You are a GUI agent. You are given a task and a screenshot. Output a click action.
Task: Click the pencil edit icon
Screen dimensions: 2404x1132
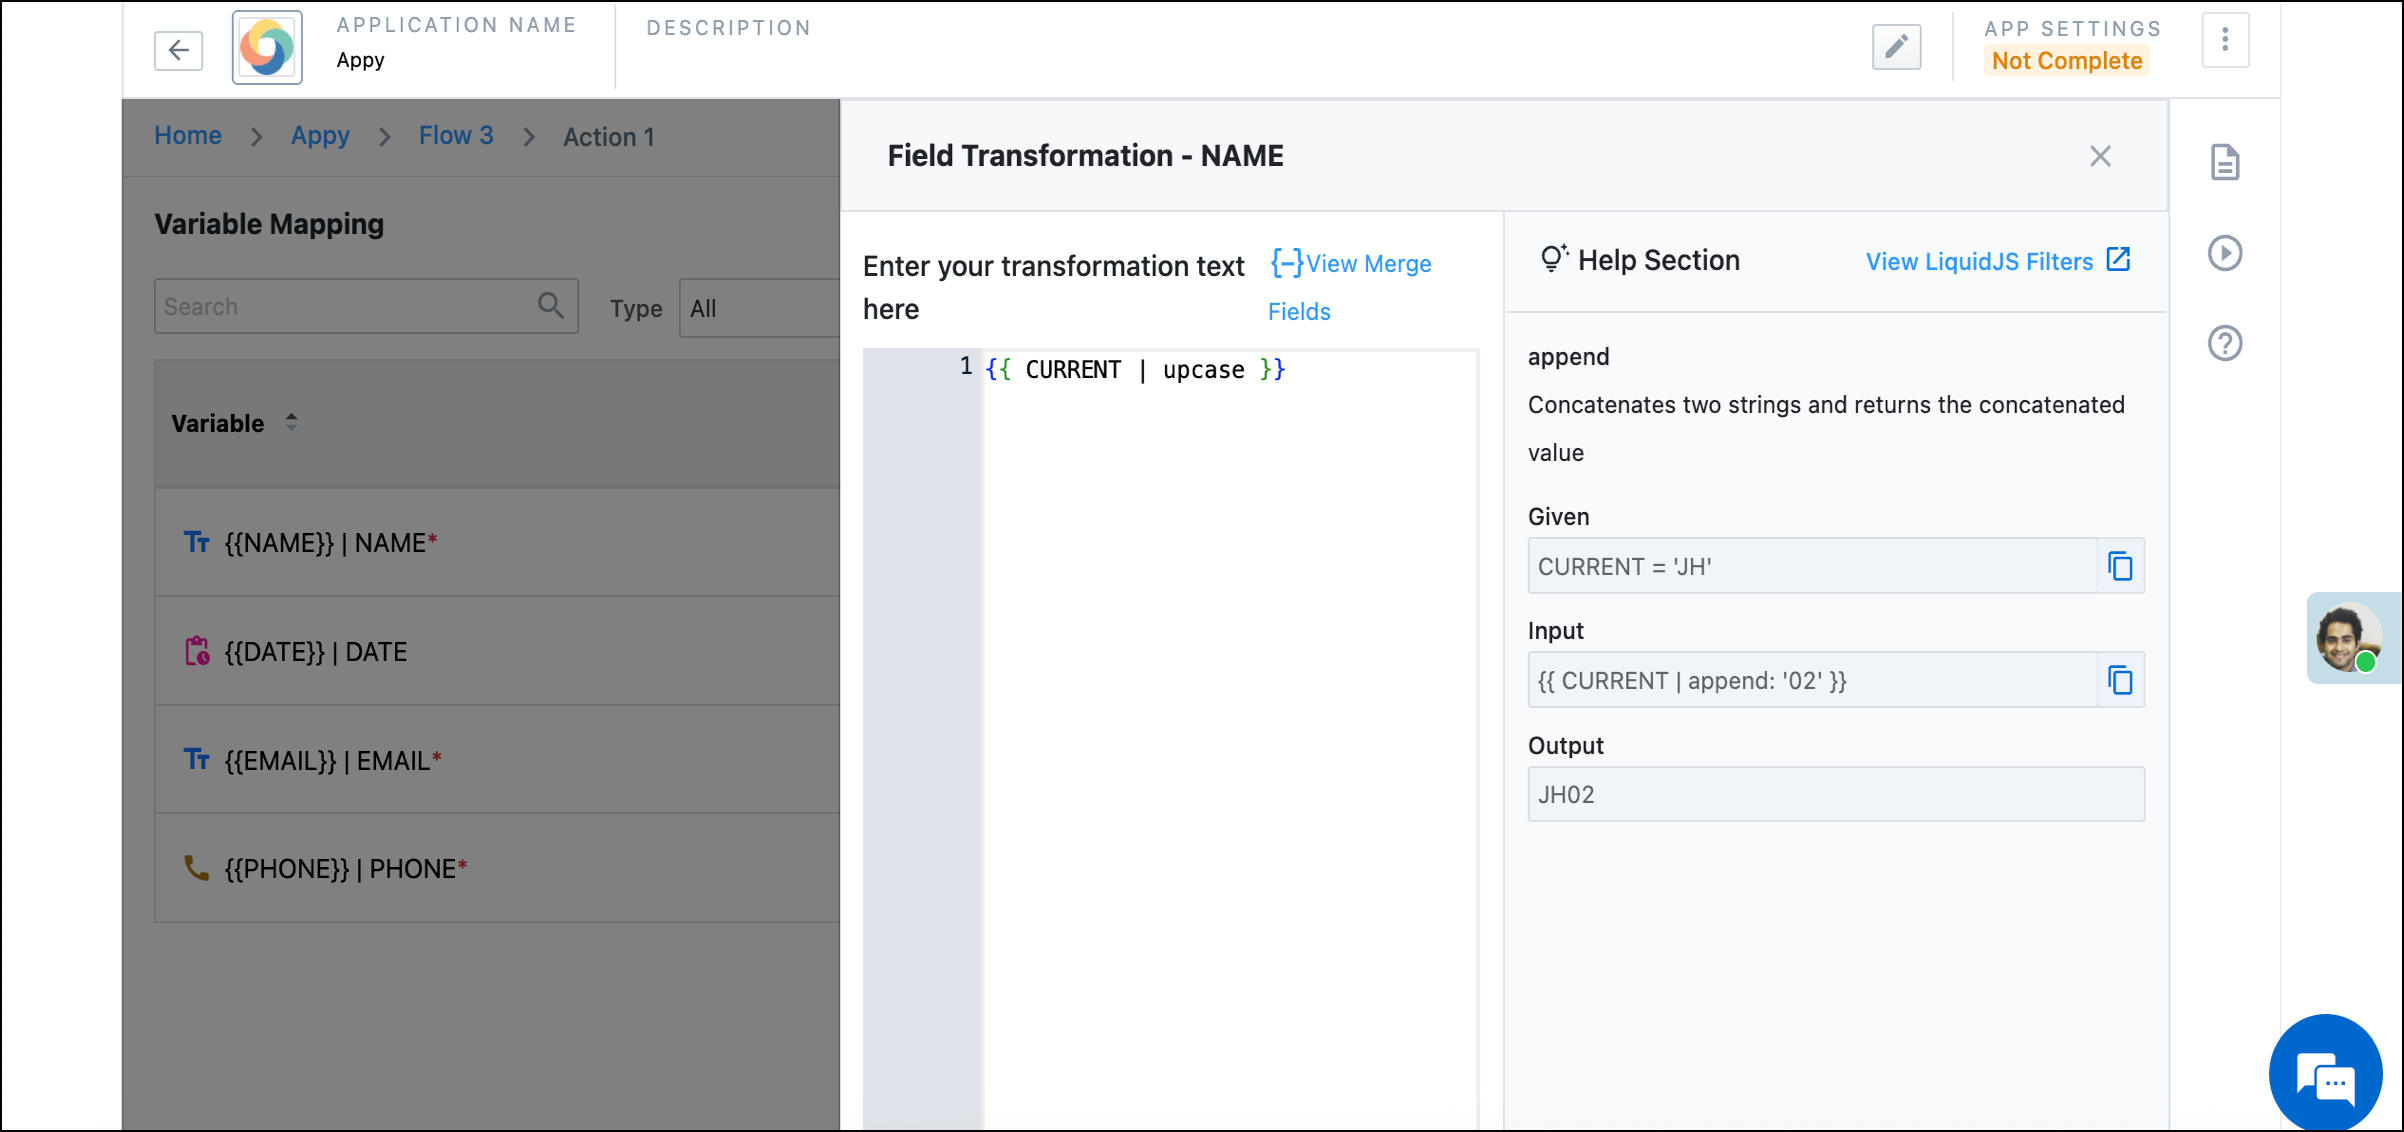point(1896,47)
